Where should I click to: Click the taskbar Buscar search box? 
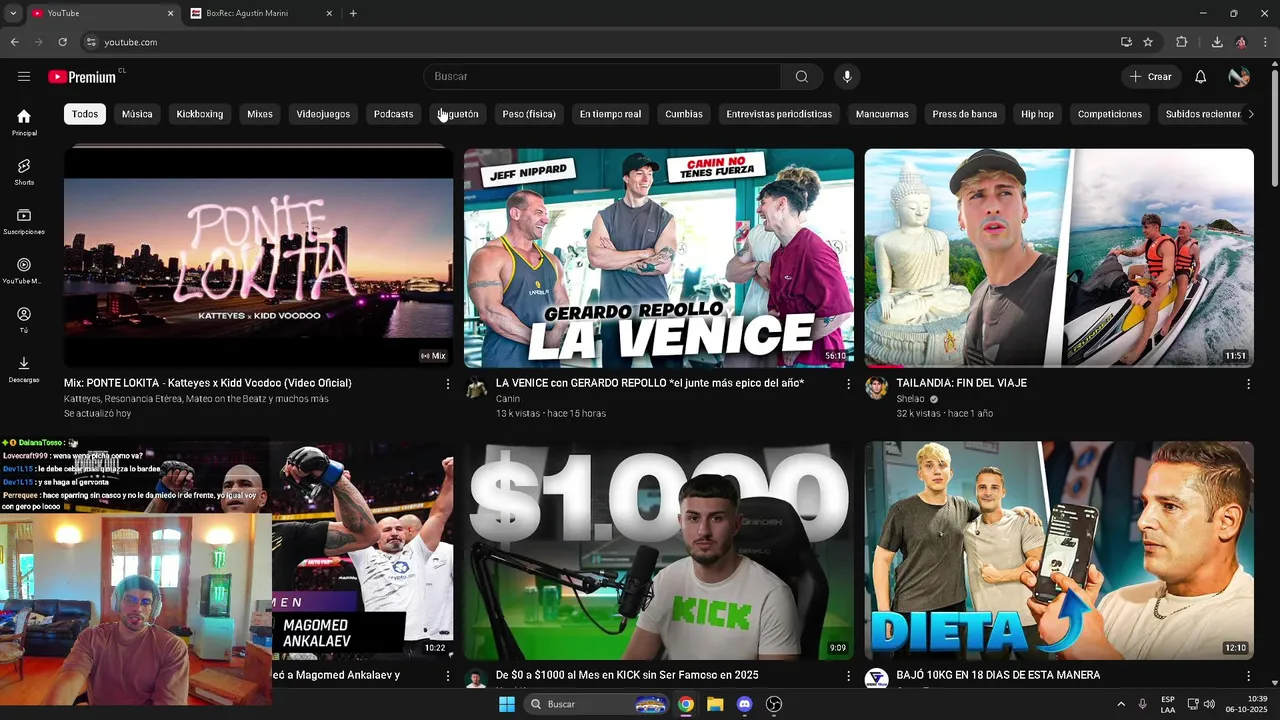tap(596, 704)
